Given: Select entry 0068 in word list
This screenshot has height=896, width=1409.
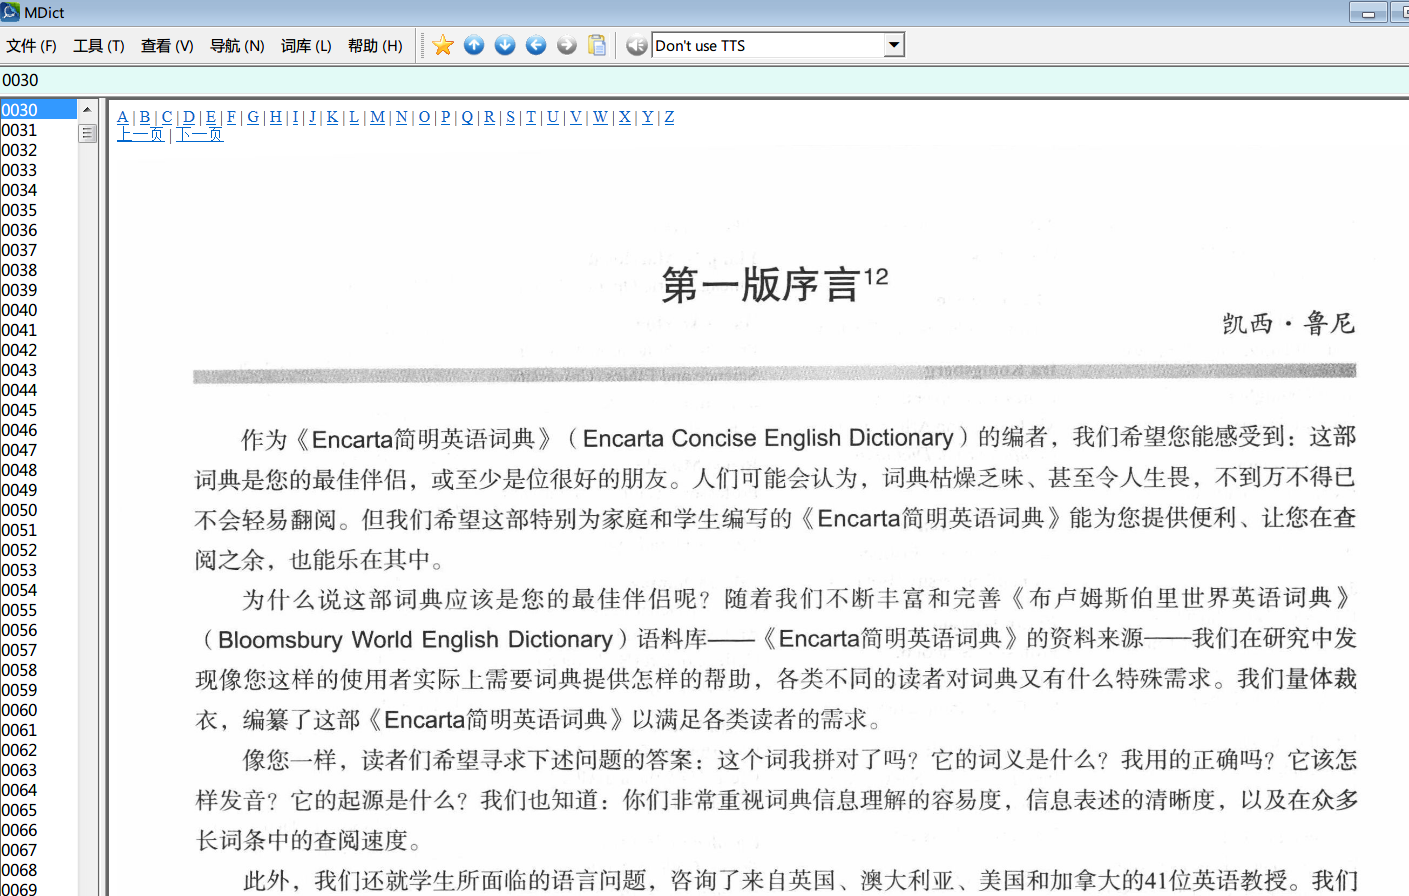Looking at the screenshot, I should click(x=38, y=870).
